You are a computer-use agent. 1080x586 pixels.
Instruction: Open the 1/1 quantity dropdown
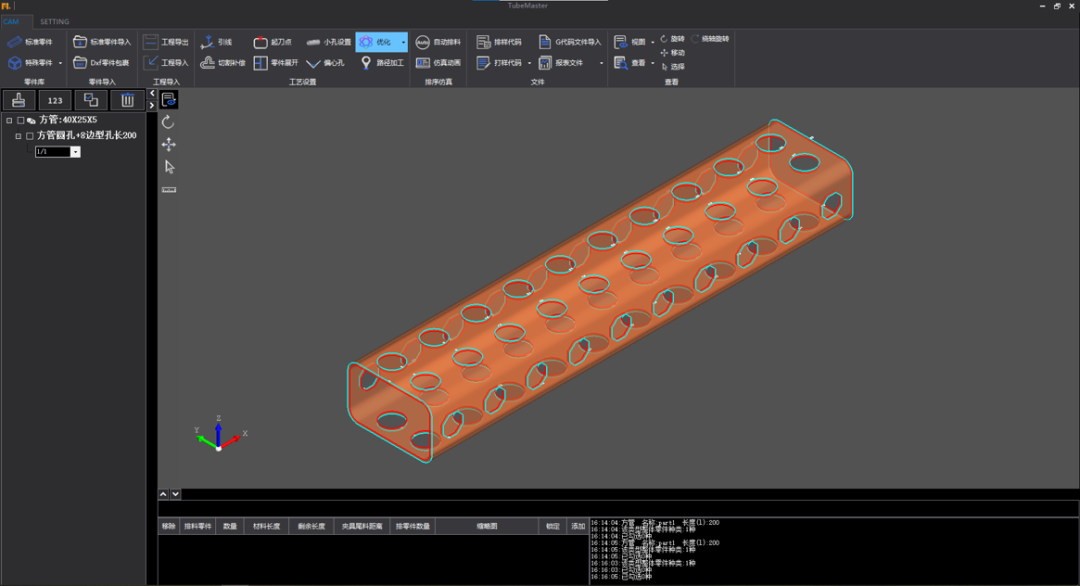coord(75,152)
